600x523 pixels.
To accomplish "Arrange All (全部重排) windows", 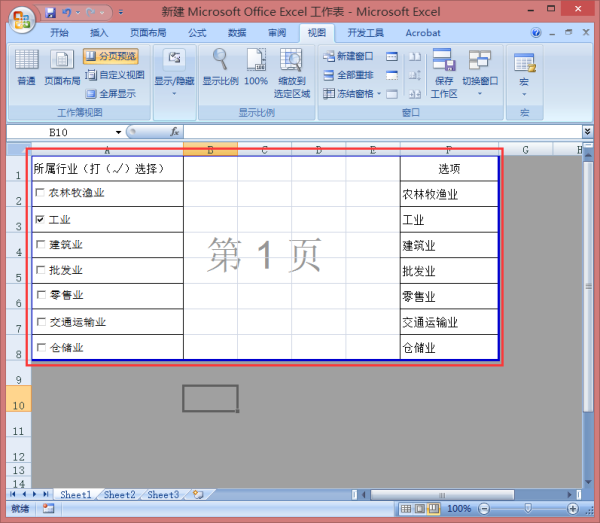I will point(348,75).
